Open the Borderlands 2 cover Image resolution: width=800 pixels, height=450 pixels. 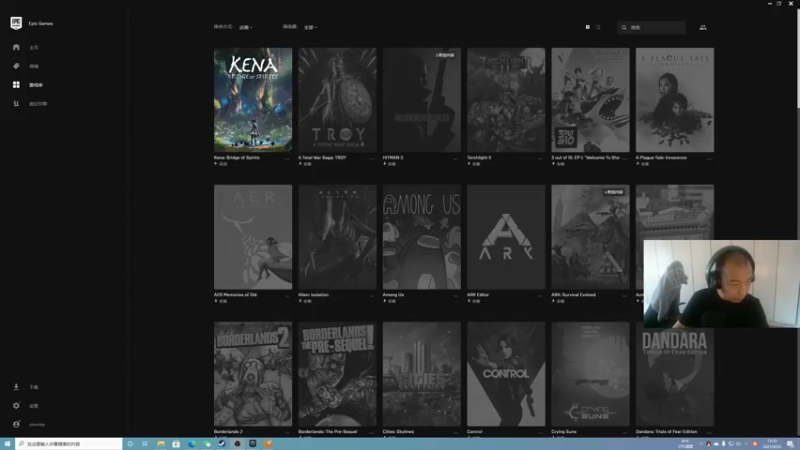click(x=253, y=374)
